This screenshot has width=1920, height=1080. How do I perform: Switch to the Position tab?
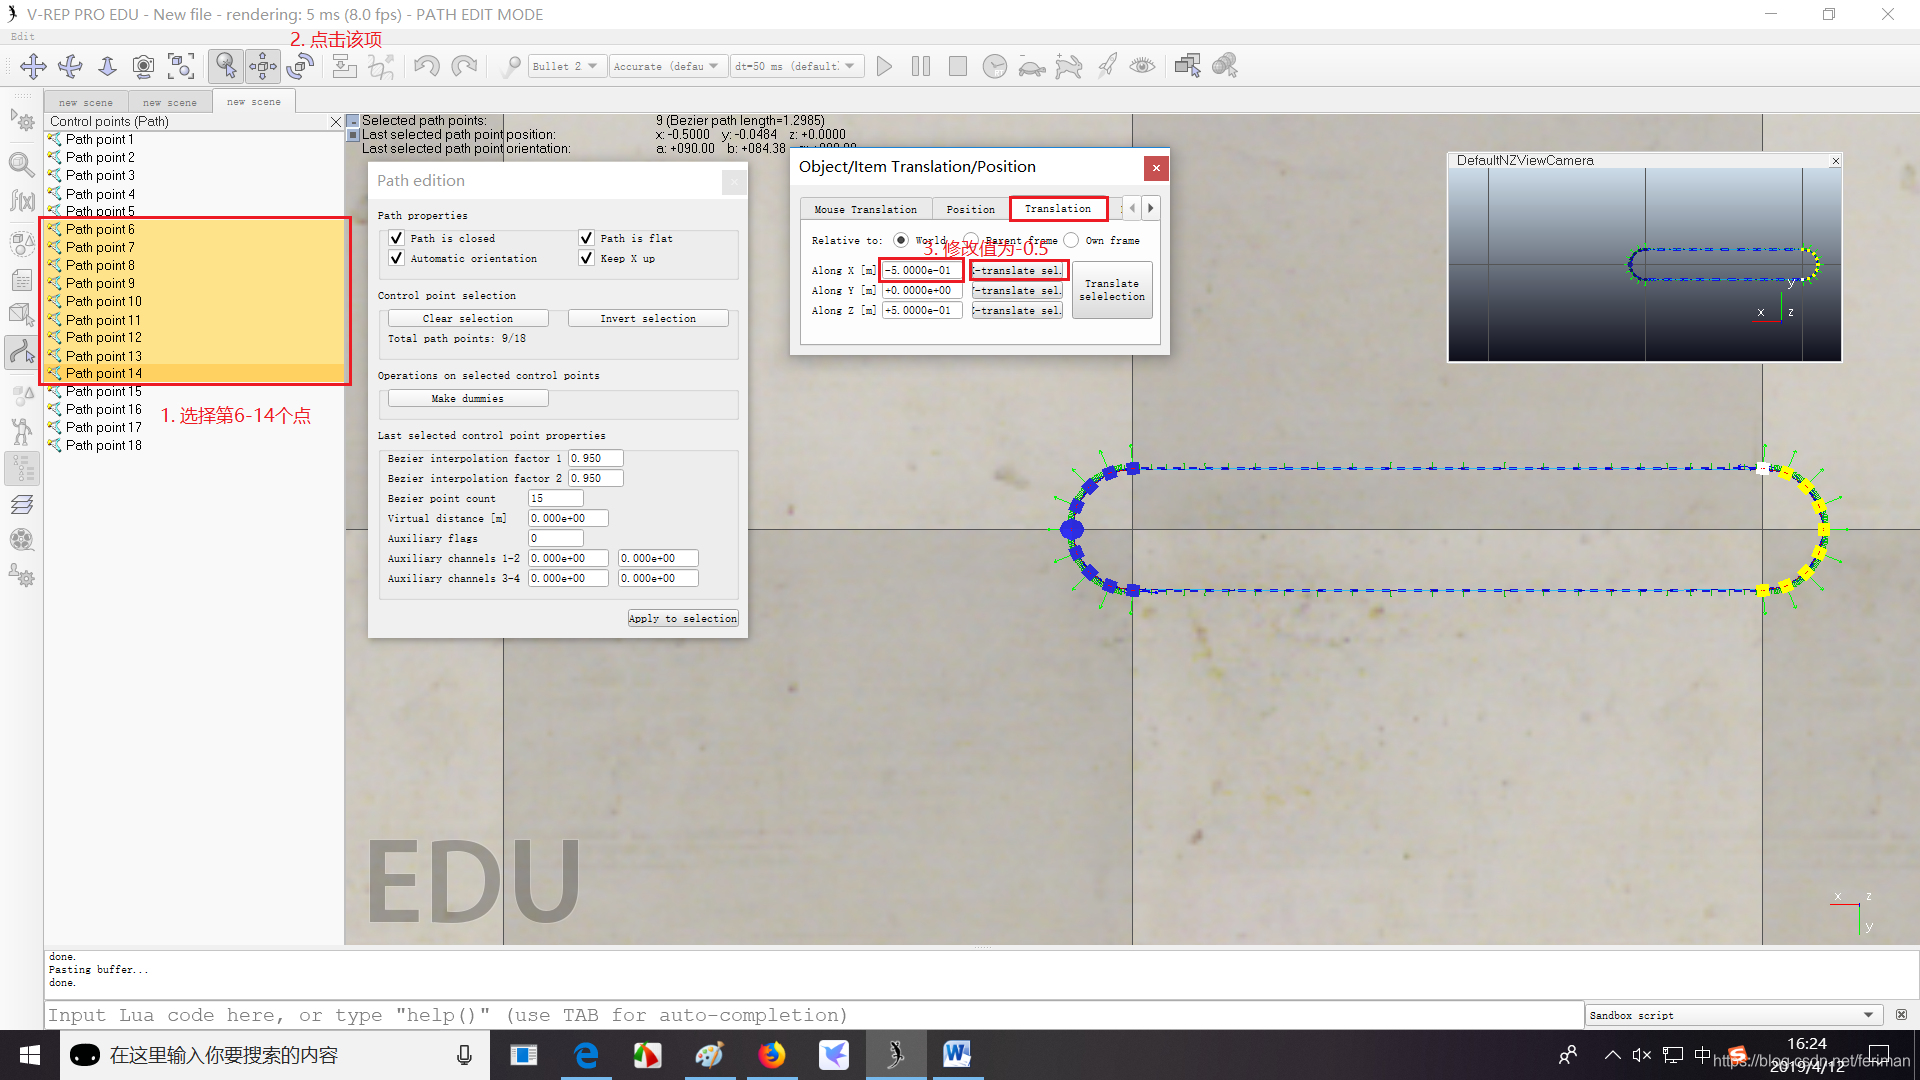coord(970,209)
